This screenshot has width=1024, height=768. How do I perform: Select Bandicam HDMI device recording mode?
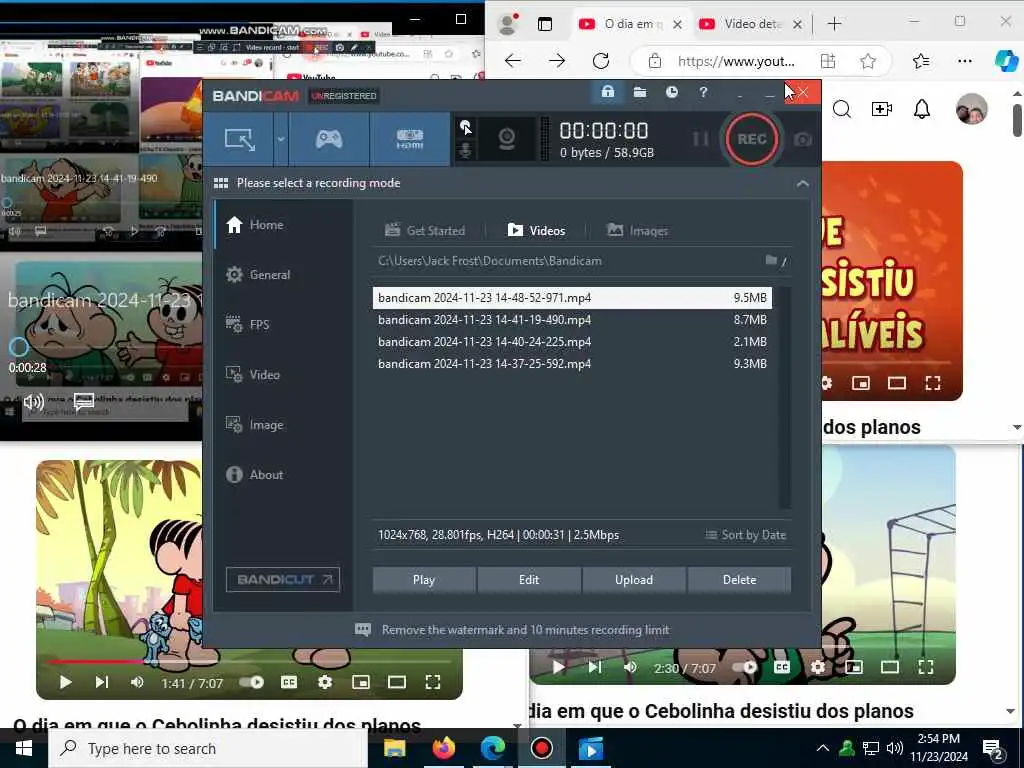point(409,139)
